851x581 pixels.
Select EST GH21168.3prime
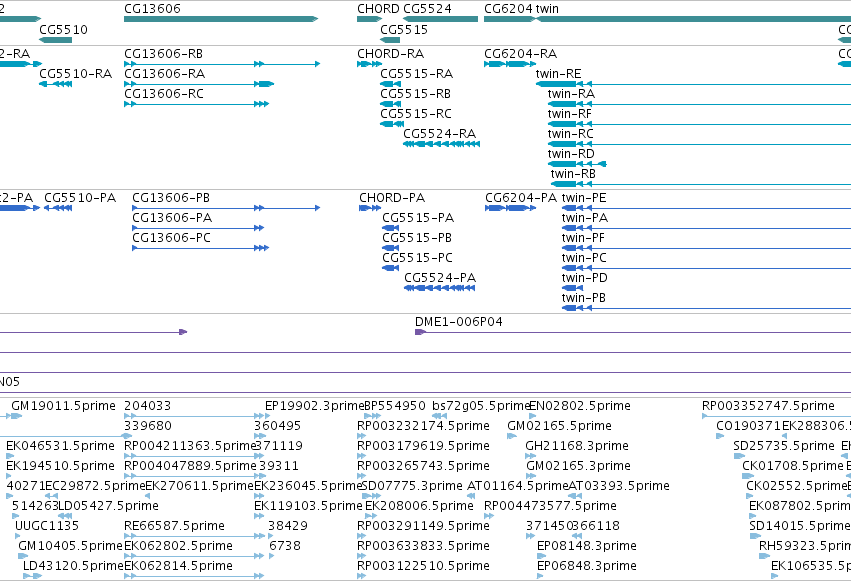click(577, 446)
